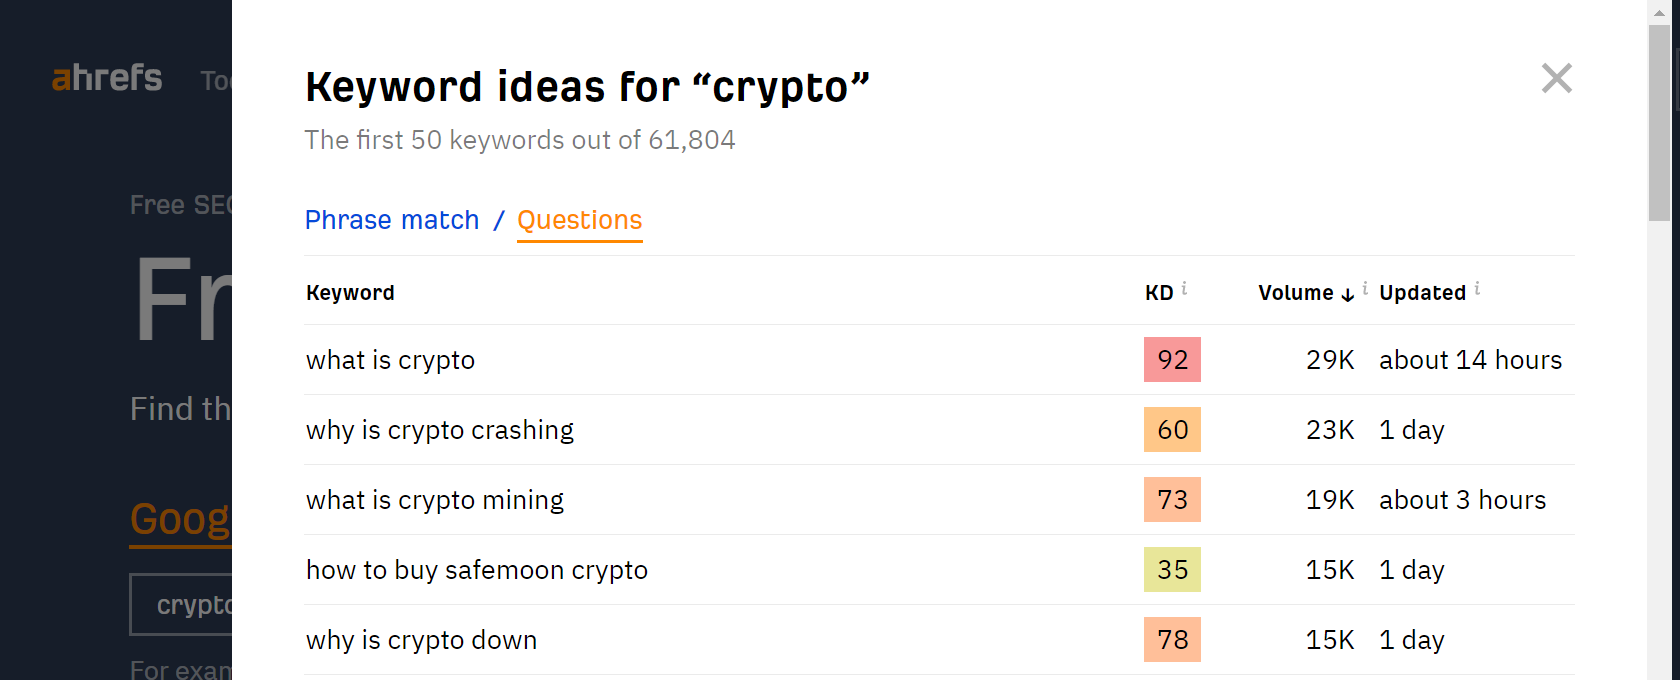Click the ahrefs logo

[106, 79]
